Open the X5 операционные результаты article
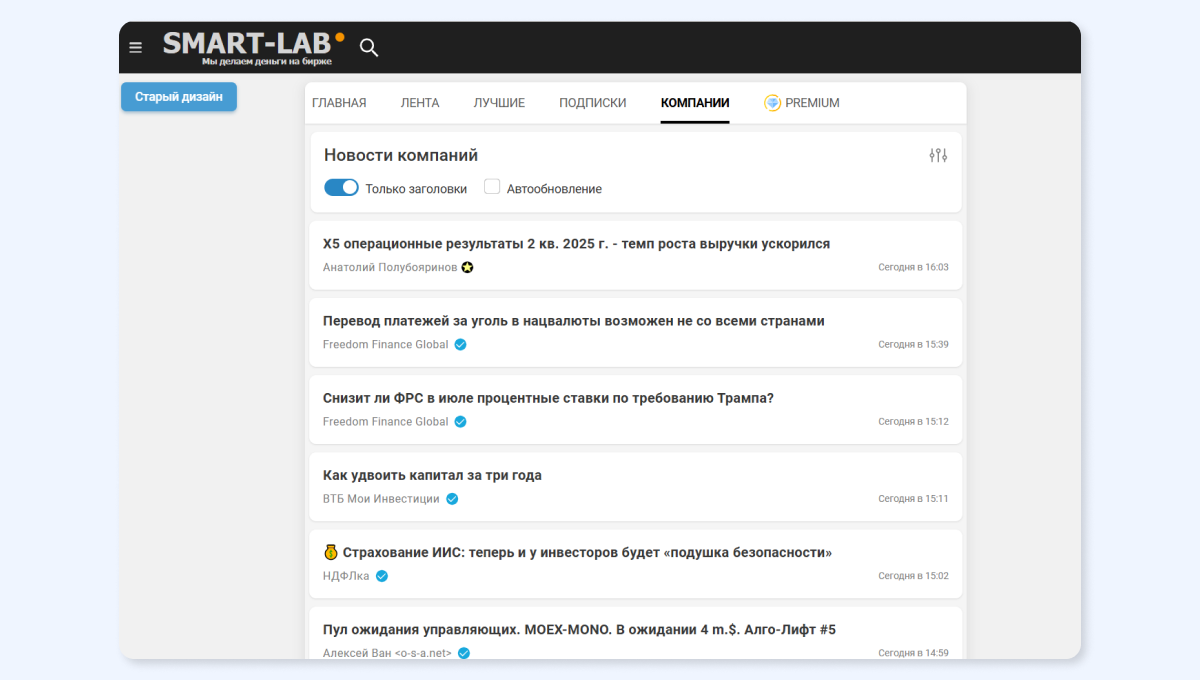Image resolution: width=1200 pixels, height=680 pixels. click(x=576, y=244)
